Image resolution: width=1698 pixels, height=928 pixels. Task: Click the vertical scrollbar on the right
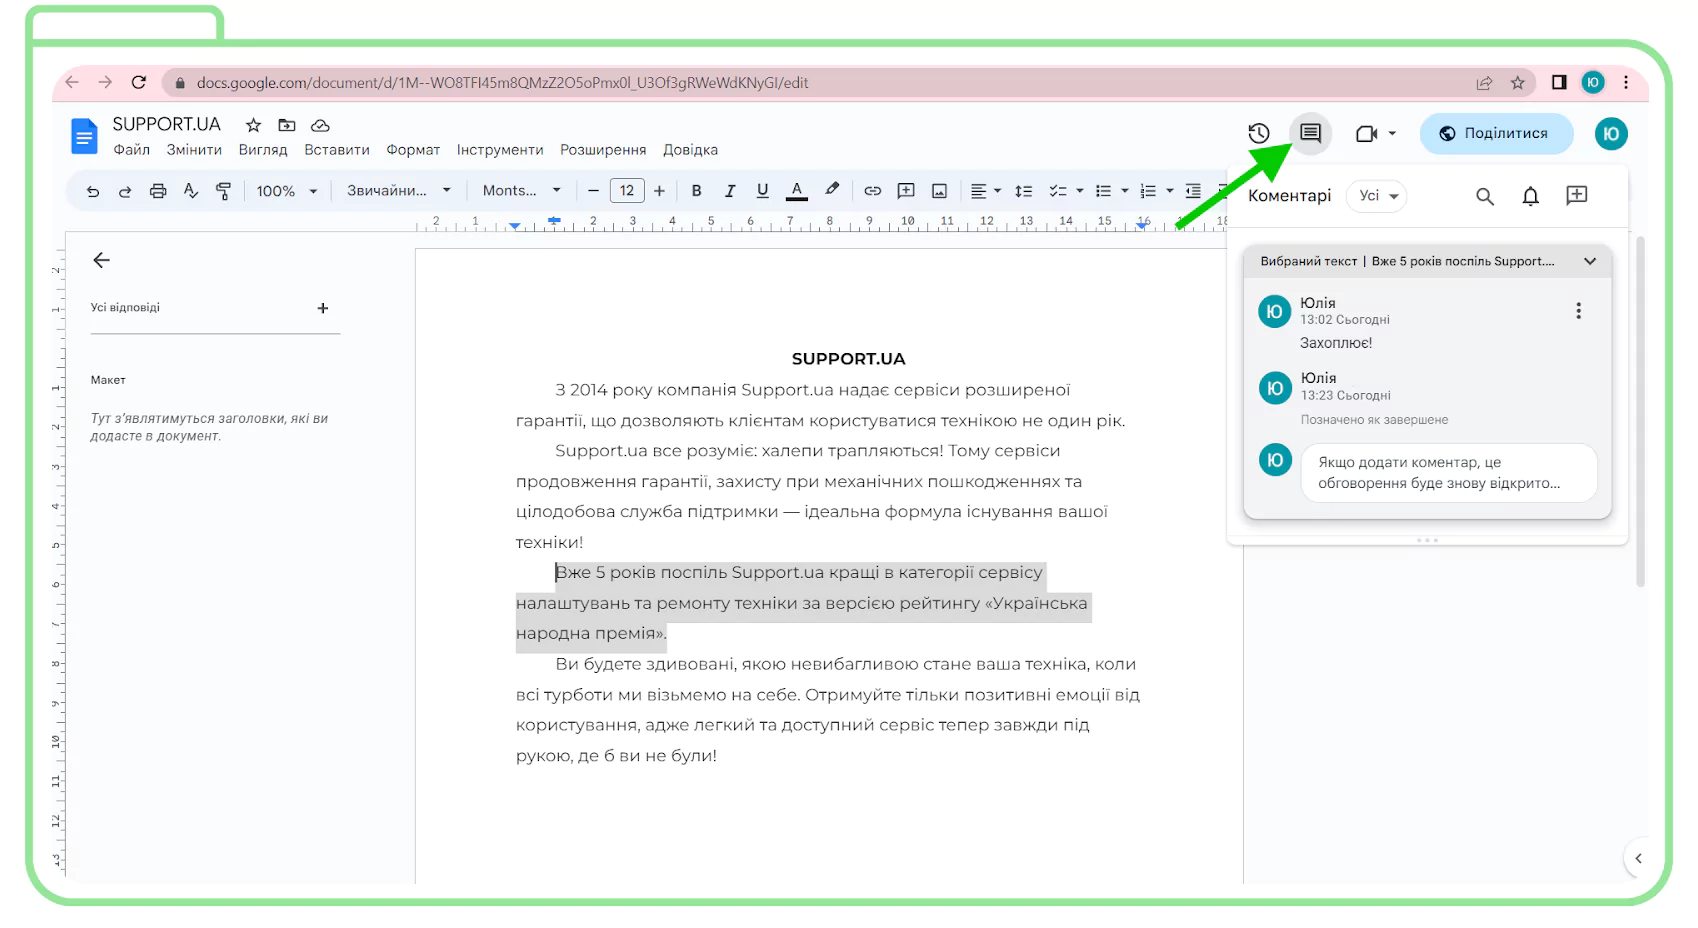1640,412
